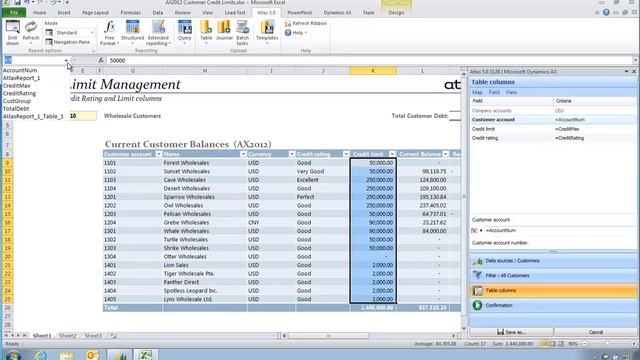This screenshot has width=640, height=360.
Task: Switch to the Design ribbon tab
Action: click(x=396, y=13)
